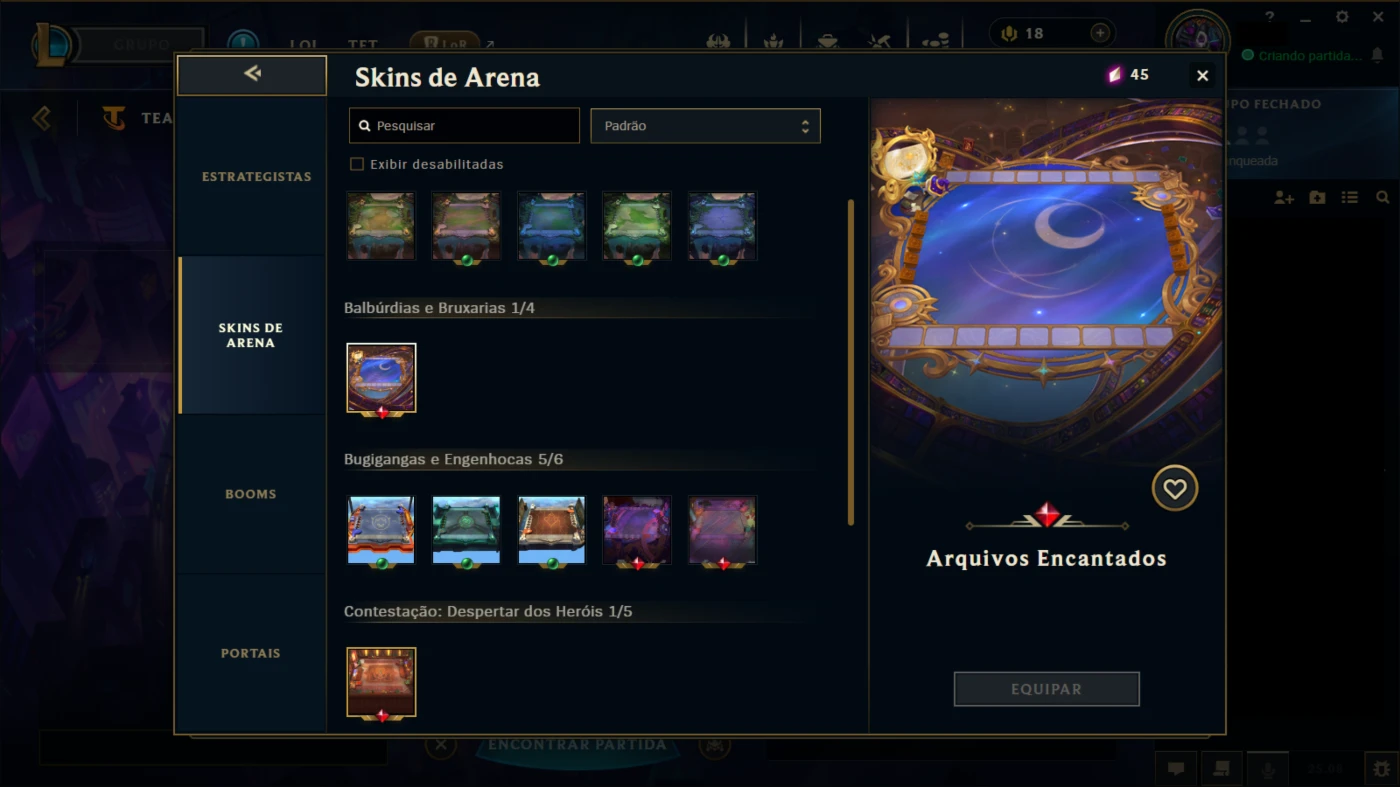Favorite Arquivos Encantados with the heart icon
The width and height of the screenshot is (1400, 787).
pos(1174,489)
